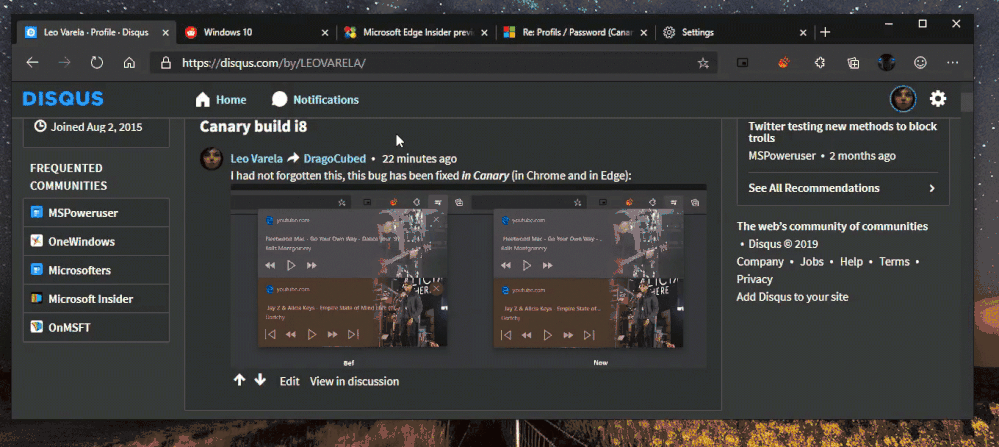Image resolution: width=999 pixels, height=447 pixels.
Task: Switch to Re: Profils / Password tab
Action: coord(576,32)
